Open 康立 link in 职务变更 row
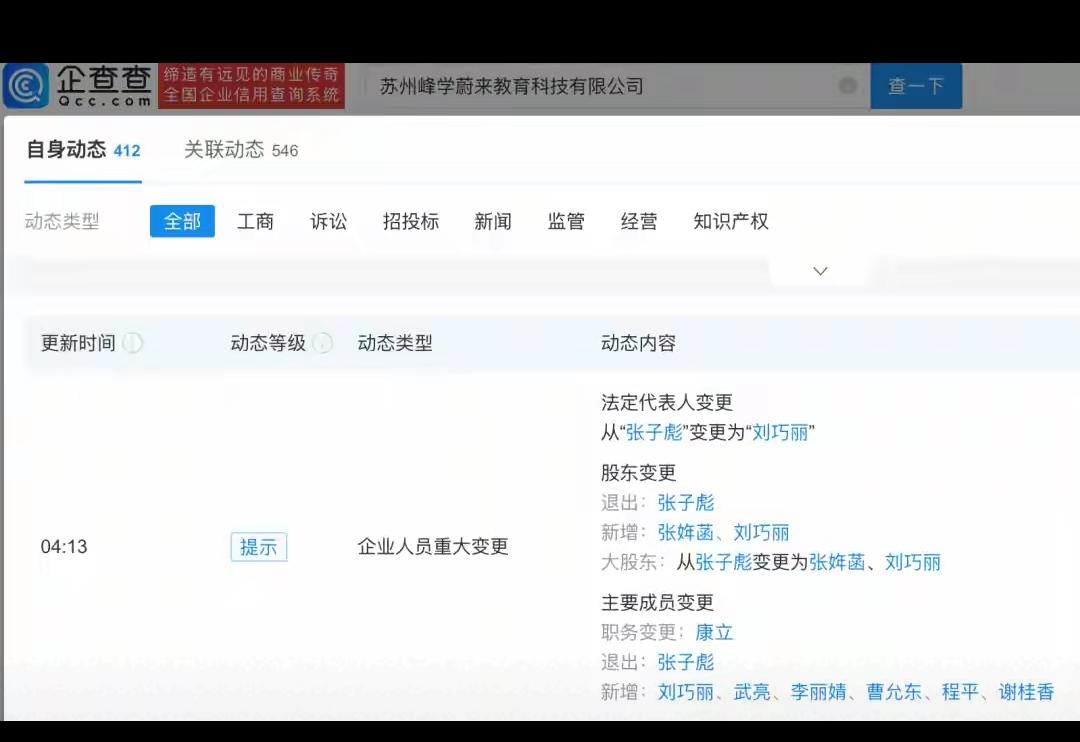This screenshot has width=1080, height=742. coord(714,632)
